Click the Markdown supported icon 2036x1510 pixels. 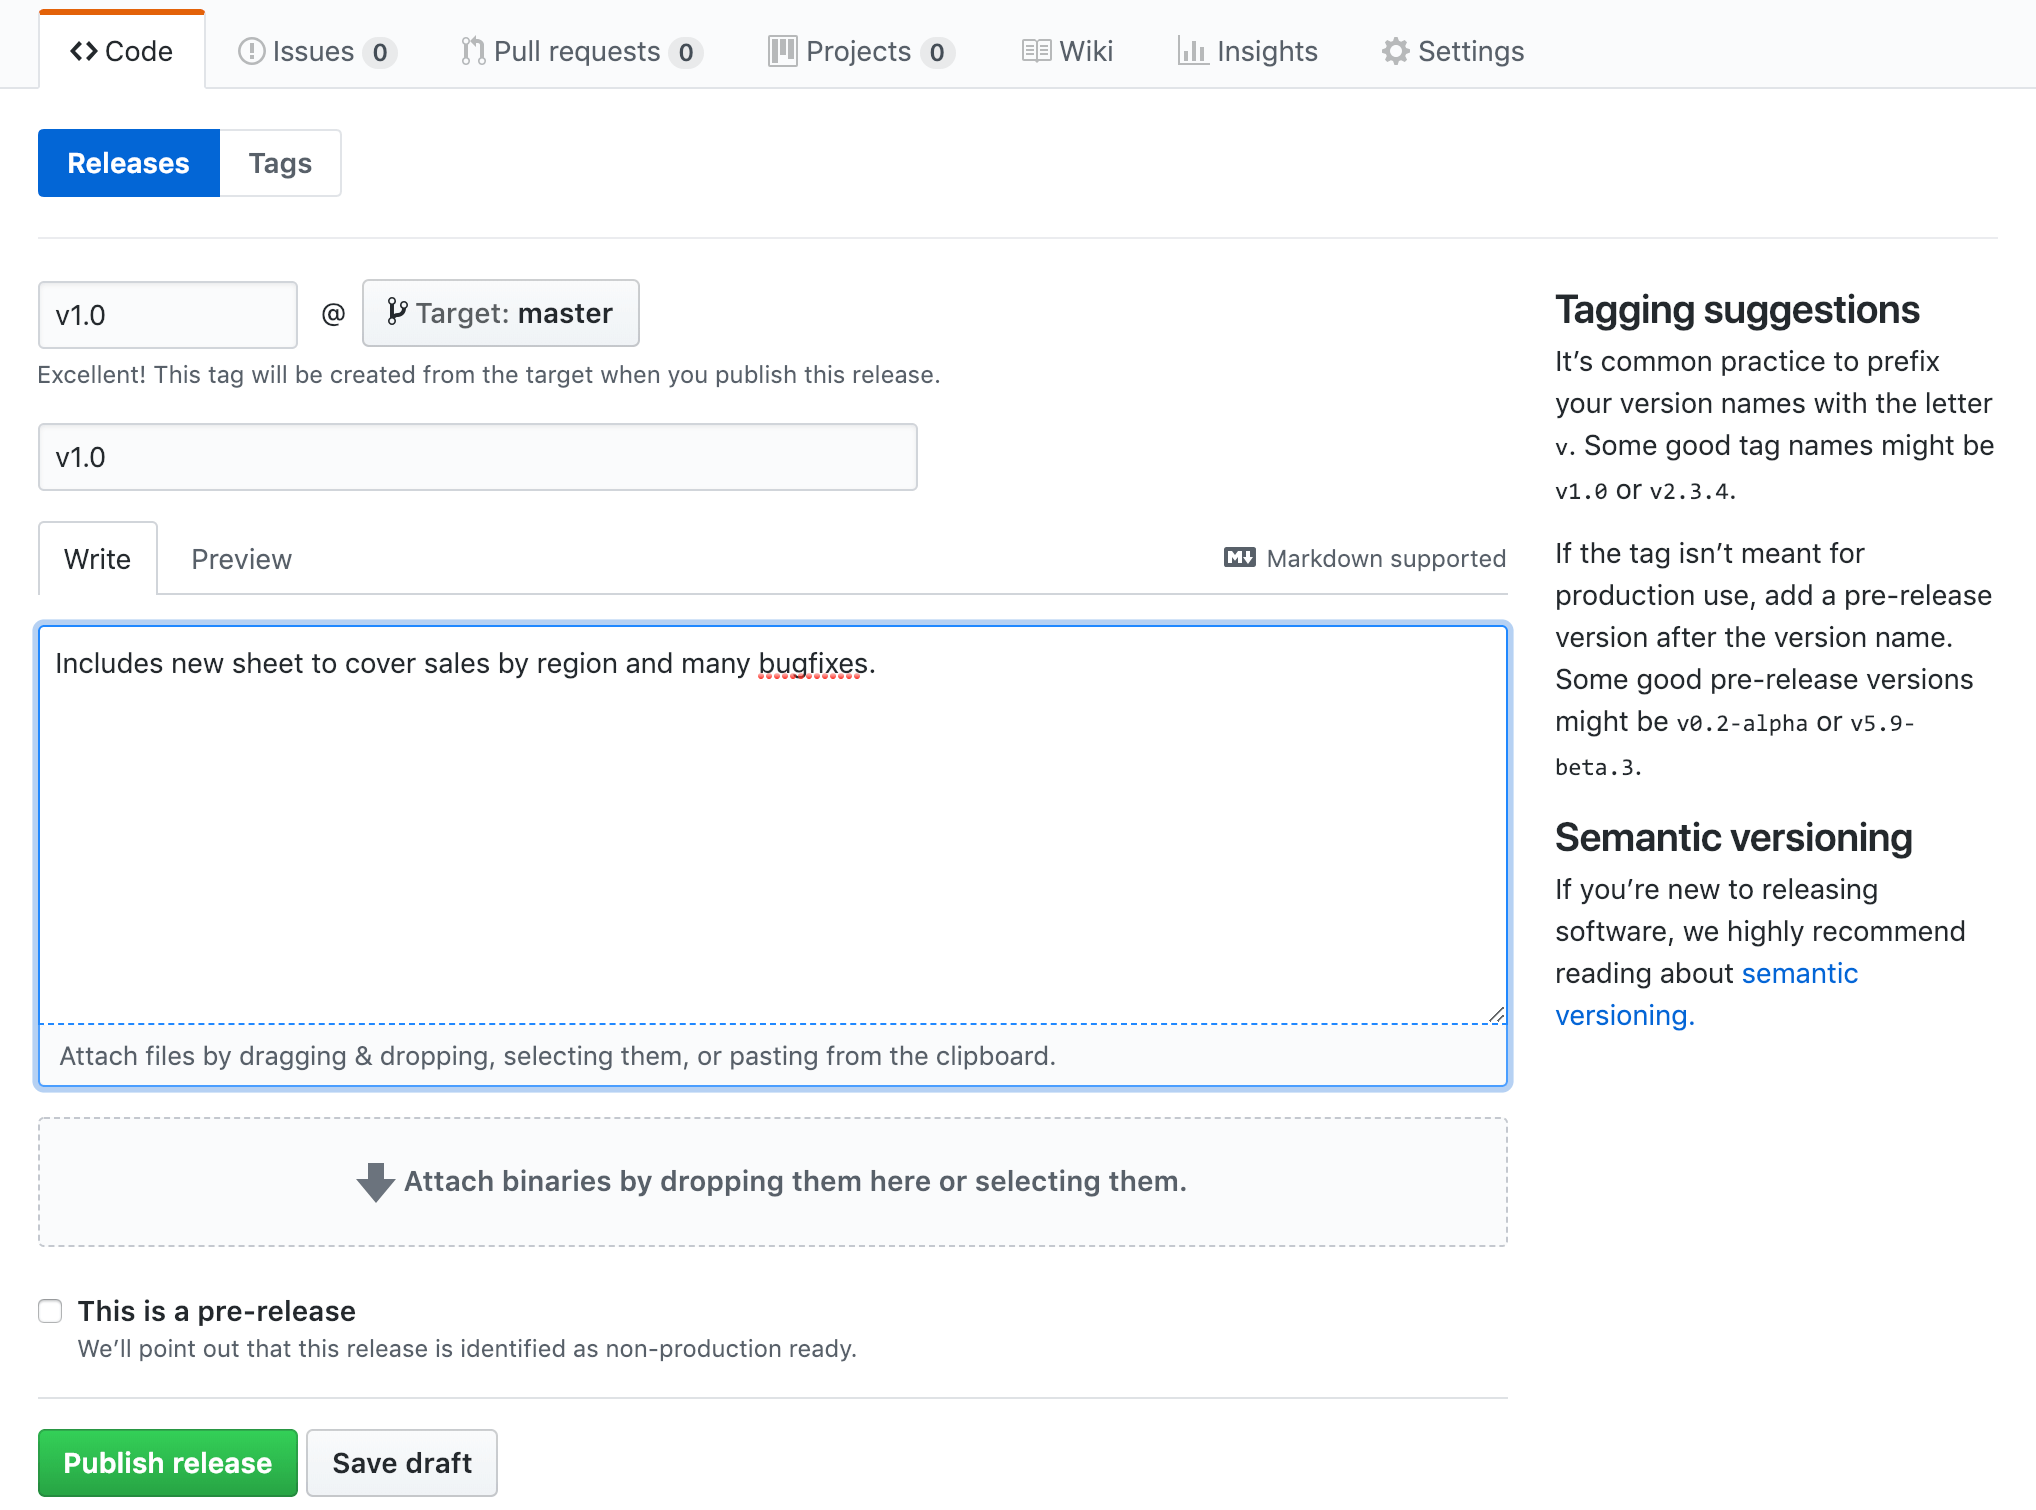pyautogui.click(x=1239, y=558)
